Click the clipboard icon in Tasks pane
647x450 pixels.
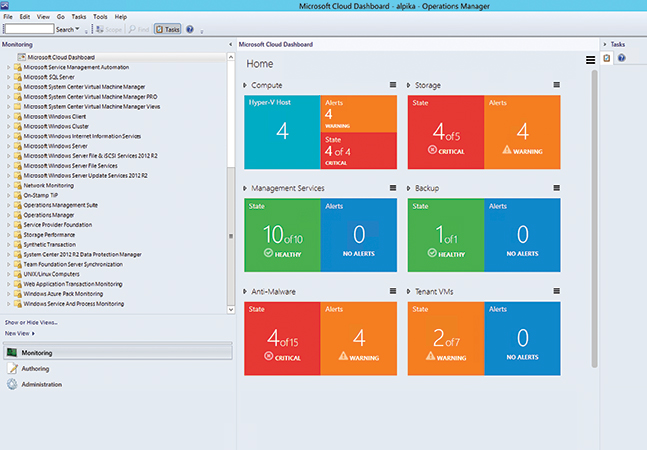click(607, 58)
